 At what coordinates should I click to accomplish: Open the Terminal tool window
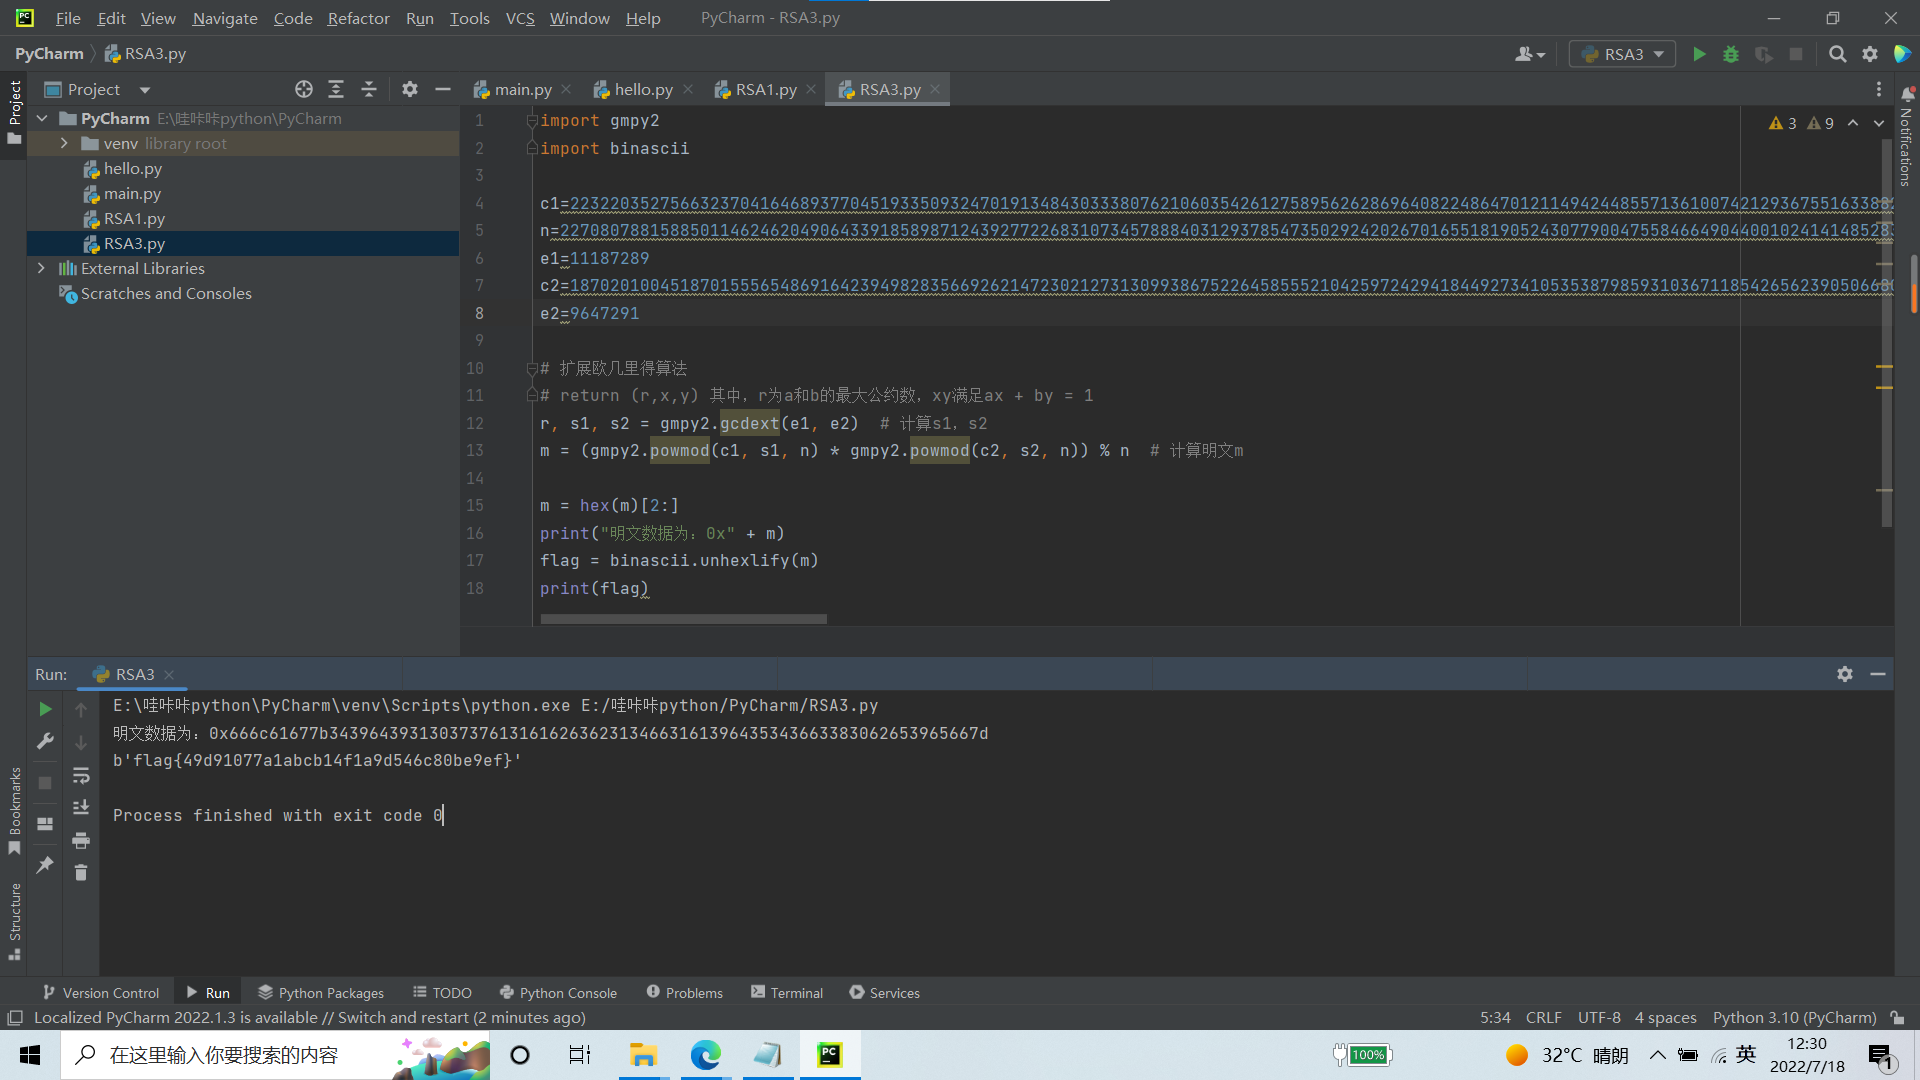[786, 992]
